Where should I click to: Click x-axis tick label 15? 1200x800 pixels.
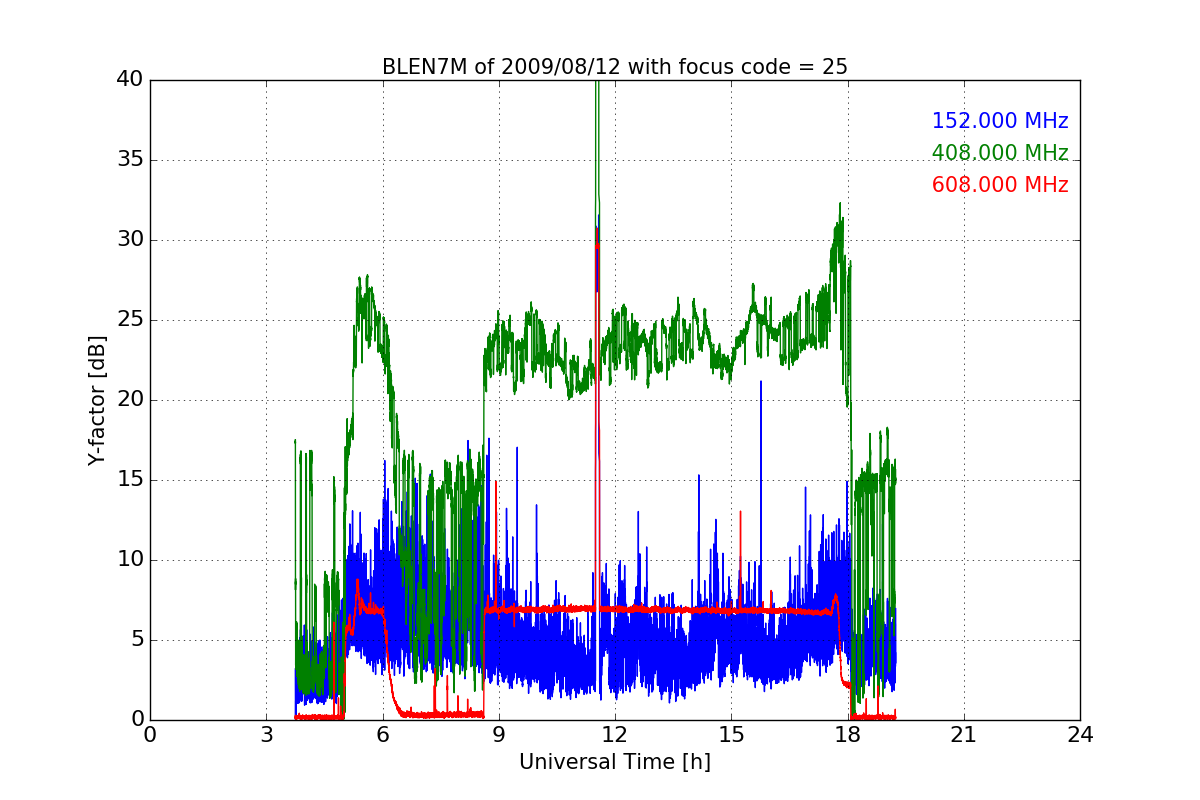(731, 734)
